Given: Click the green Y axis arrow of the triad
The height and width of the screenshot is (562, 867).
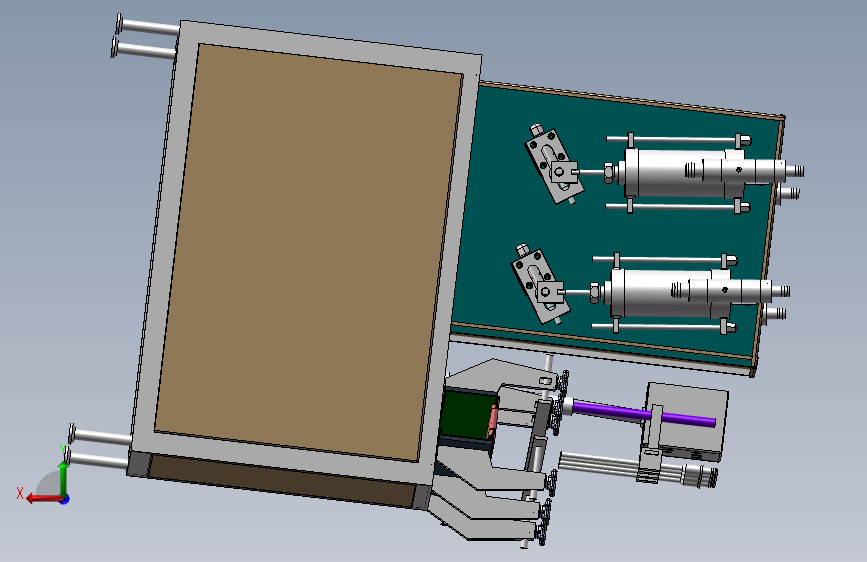Looking at the screenshot, I should pos(64,477).
